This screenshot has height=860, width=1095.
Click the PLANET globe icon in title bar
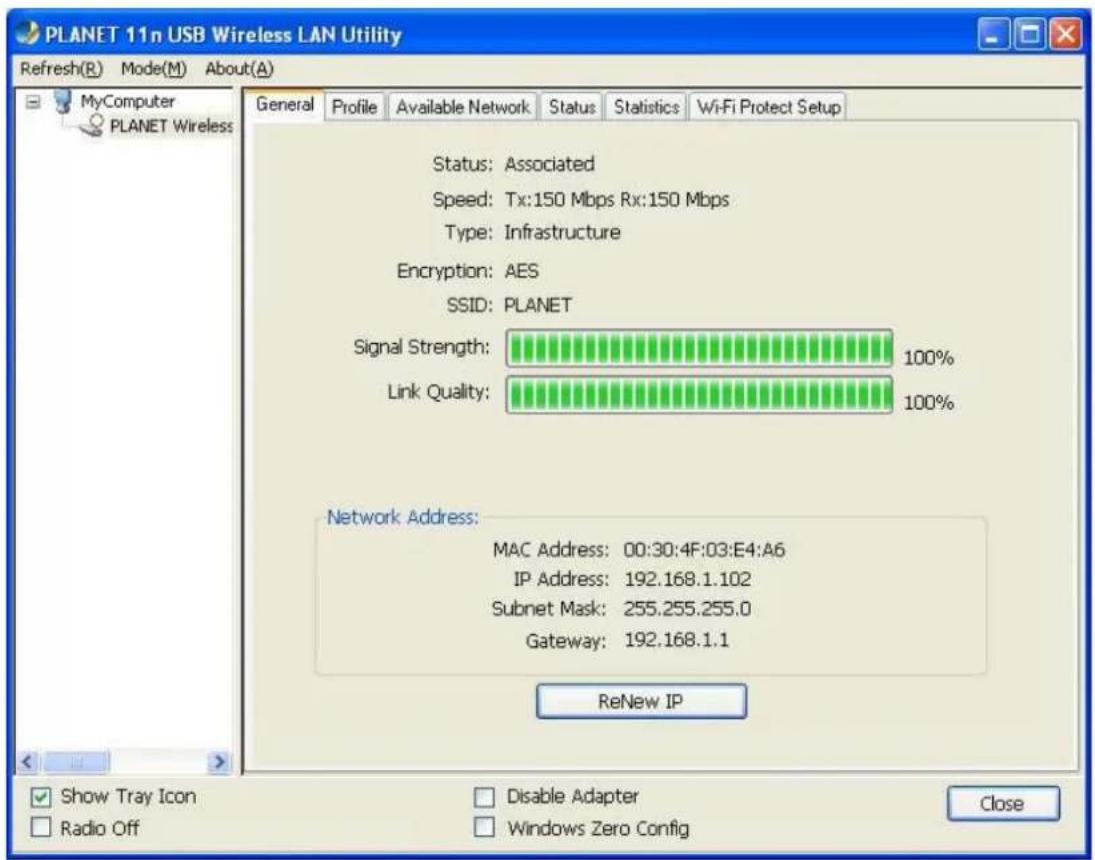pos(29,35)
